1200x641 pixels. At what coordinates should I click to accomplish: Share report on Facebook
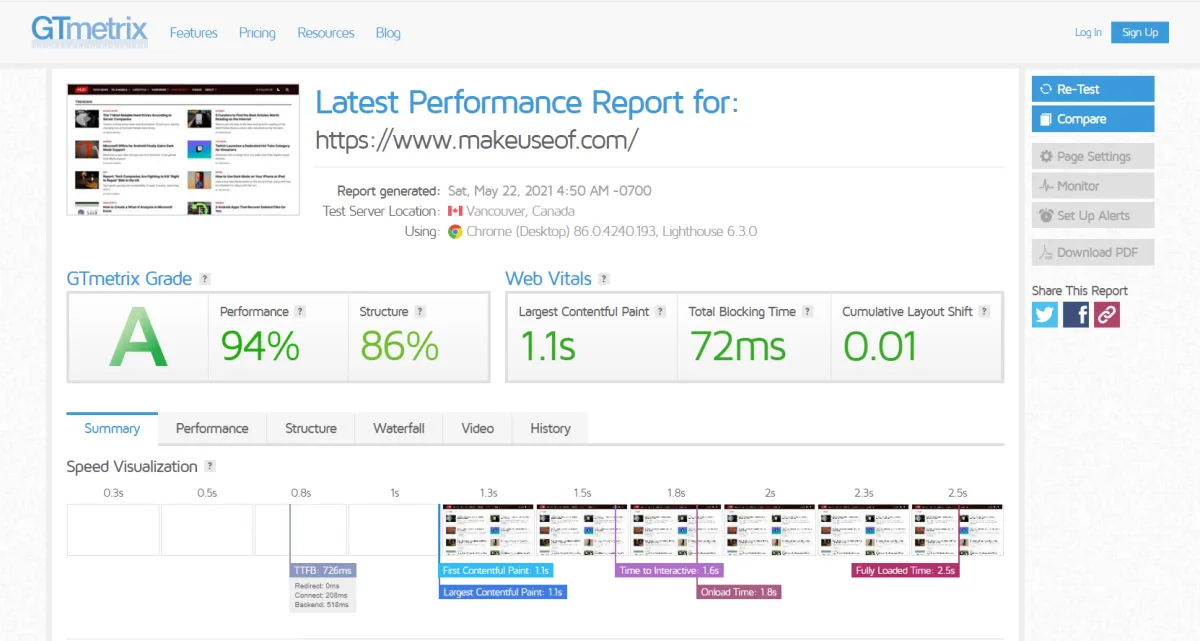pyautogui.click(x=1076, y=315)
